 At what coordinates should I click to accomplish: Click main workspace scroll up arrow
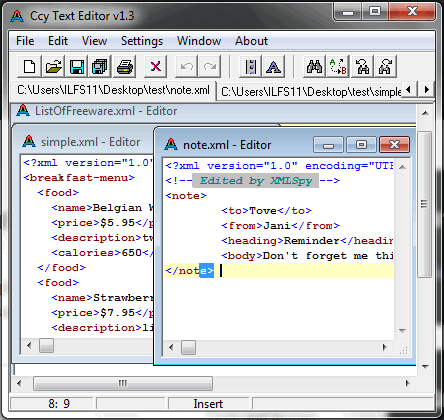(425, 113)
